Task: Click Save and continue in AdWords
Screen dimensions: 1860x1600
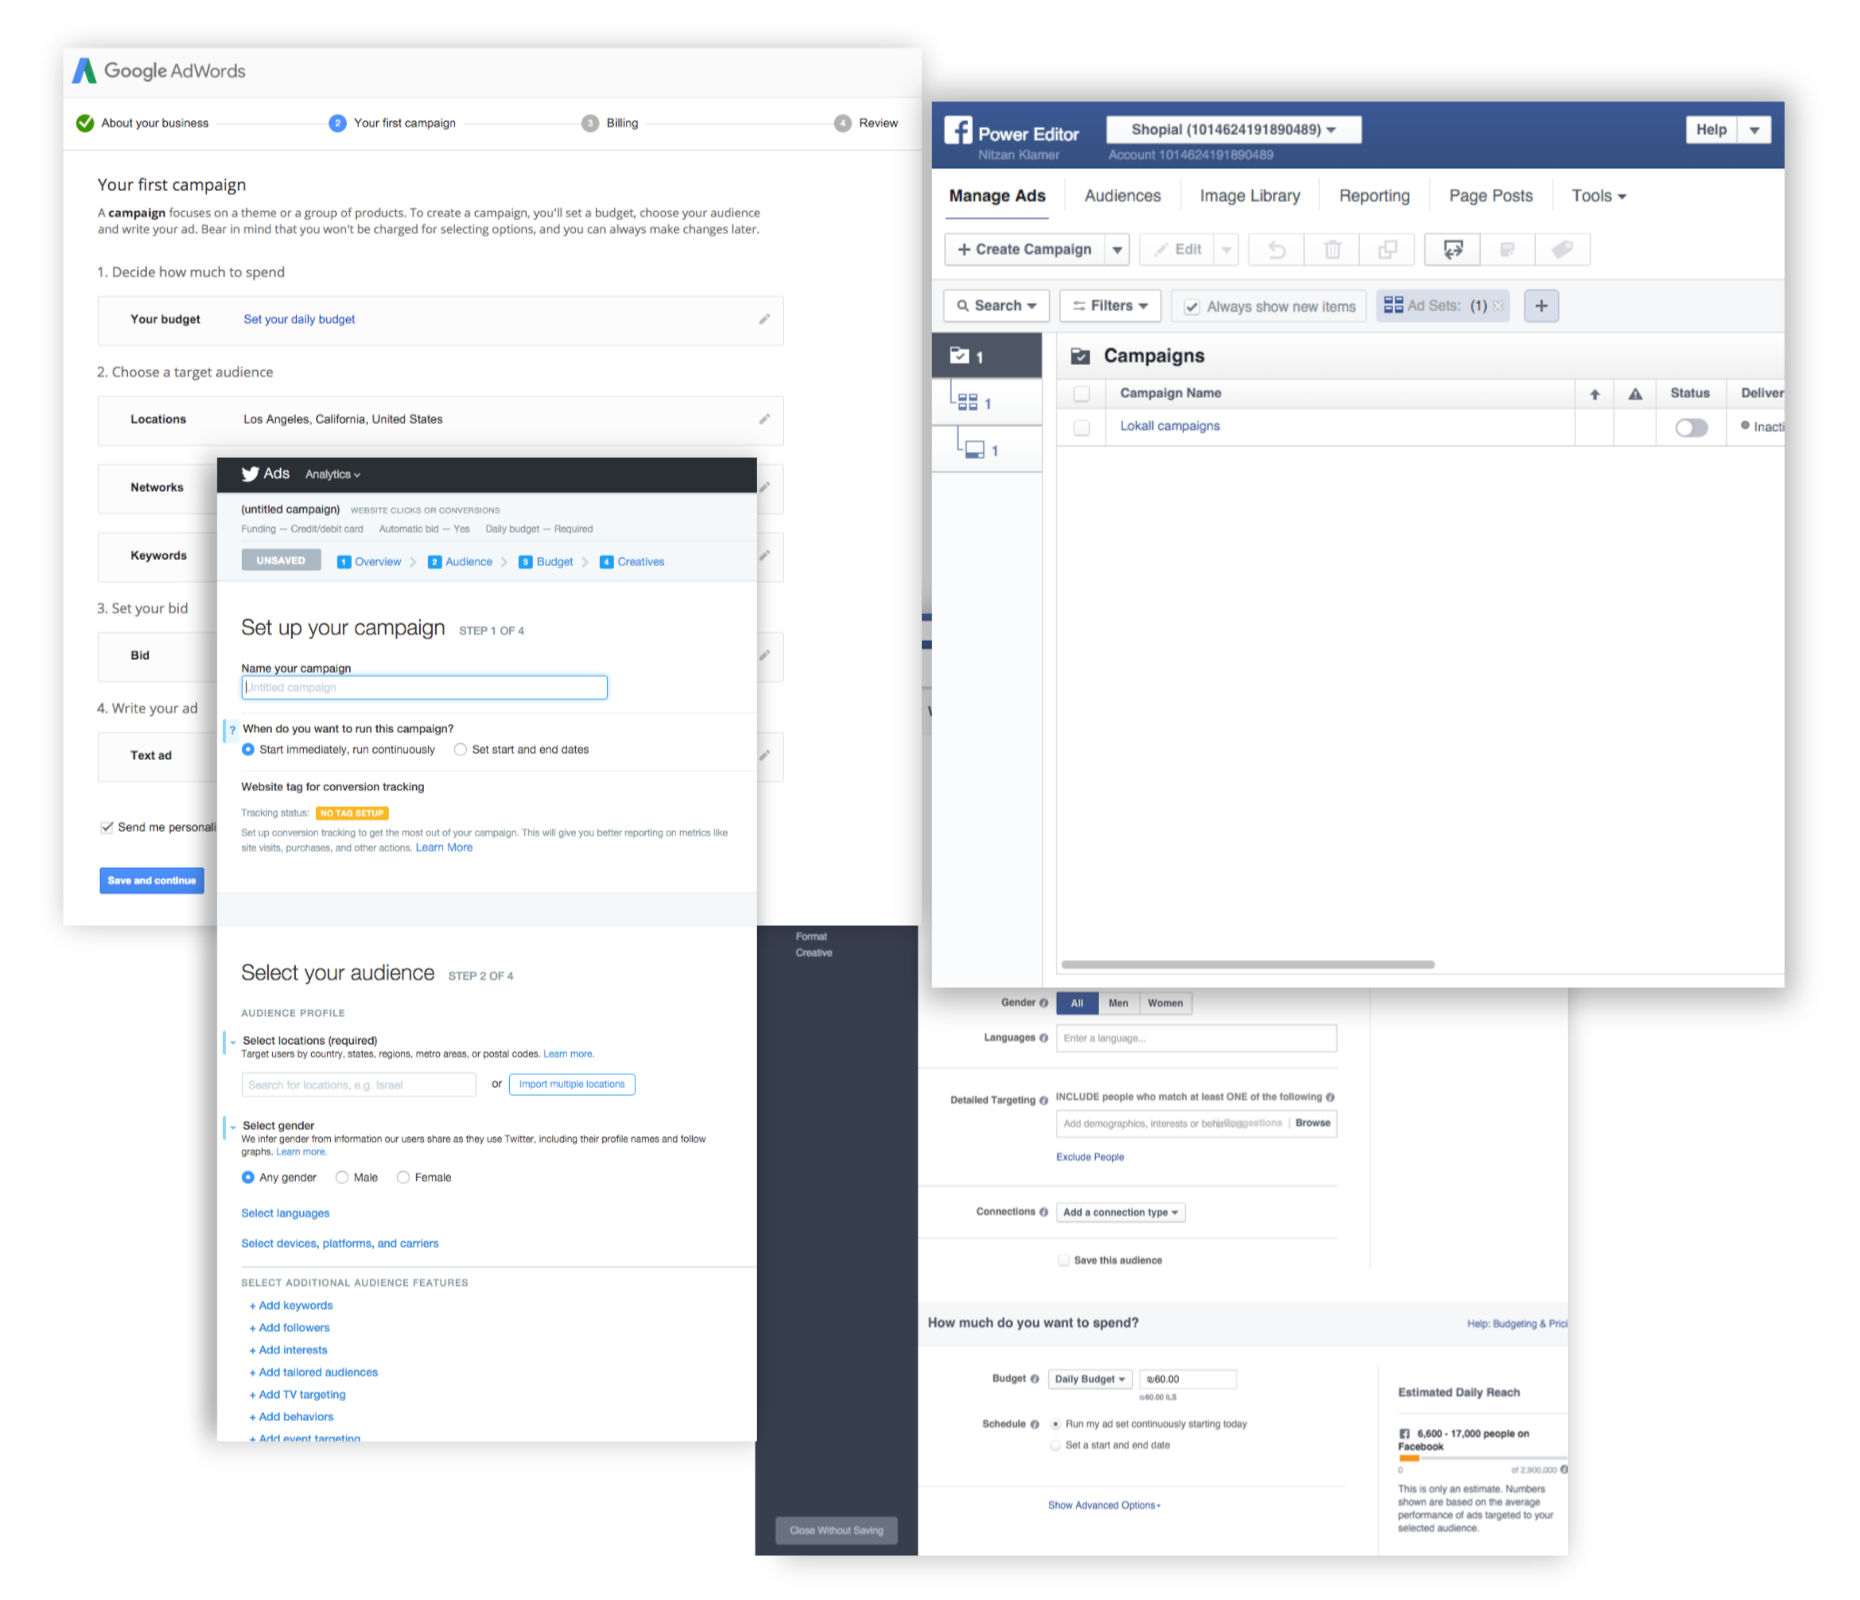Action: coord(151,881)
